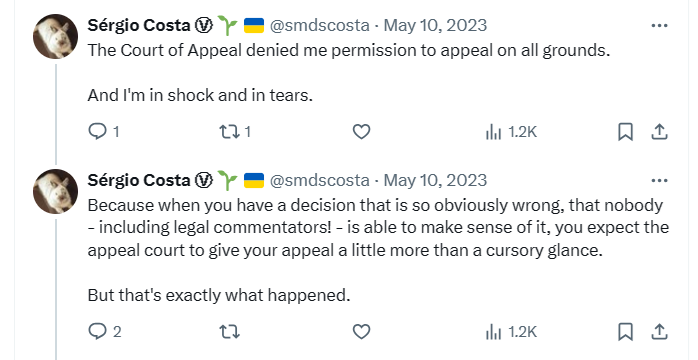This screenshot has width=698, height=360.
Task: Retweet the first tweet about appeal denial
Action: (x=235, y=132)
